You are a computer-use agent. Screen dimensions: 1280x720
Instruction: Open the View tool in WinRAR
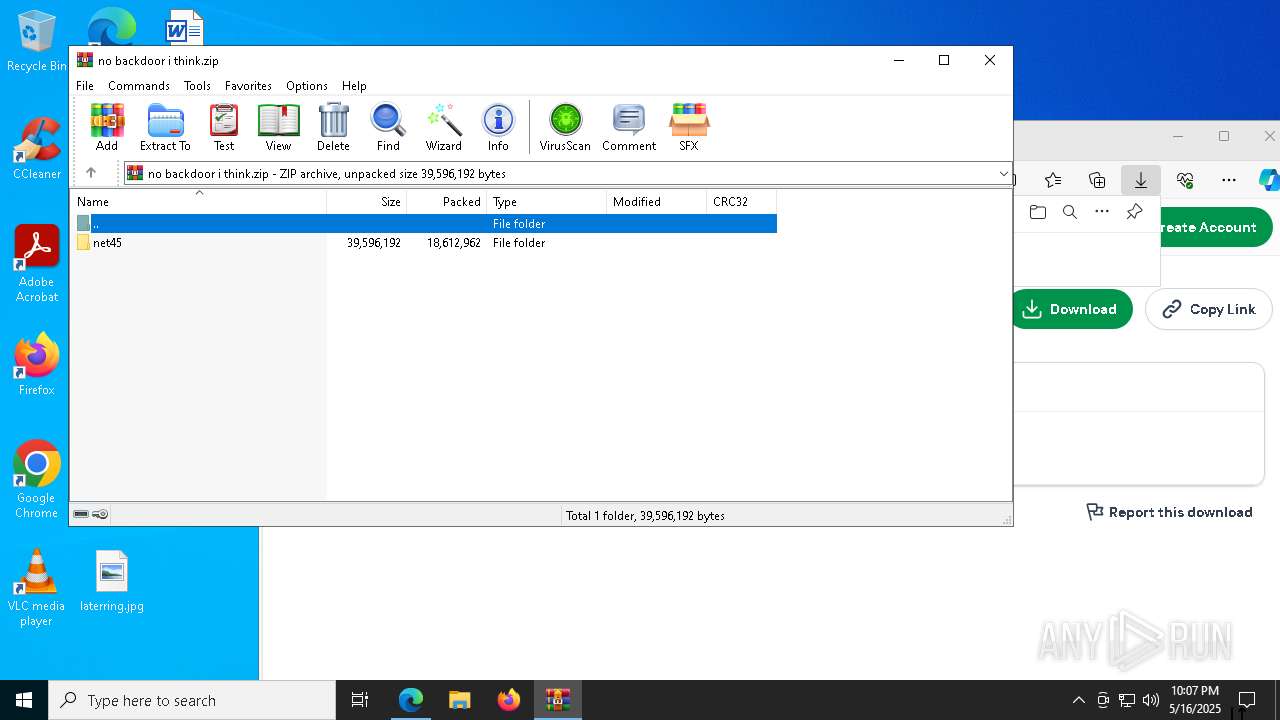tap(278, 127)
